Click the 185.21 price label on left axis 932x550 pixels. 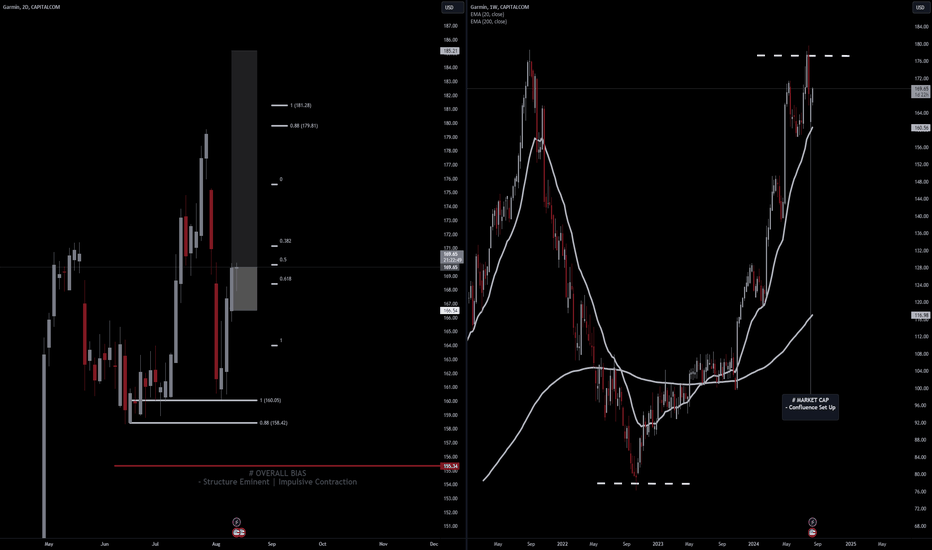(450, 51)
